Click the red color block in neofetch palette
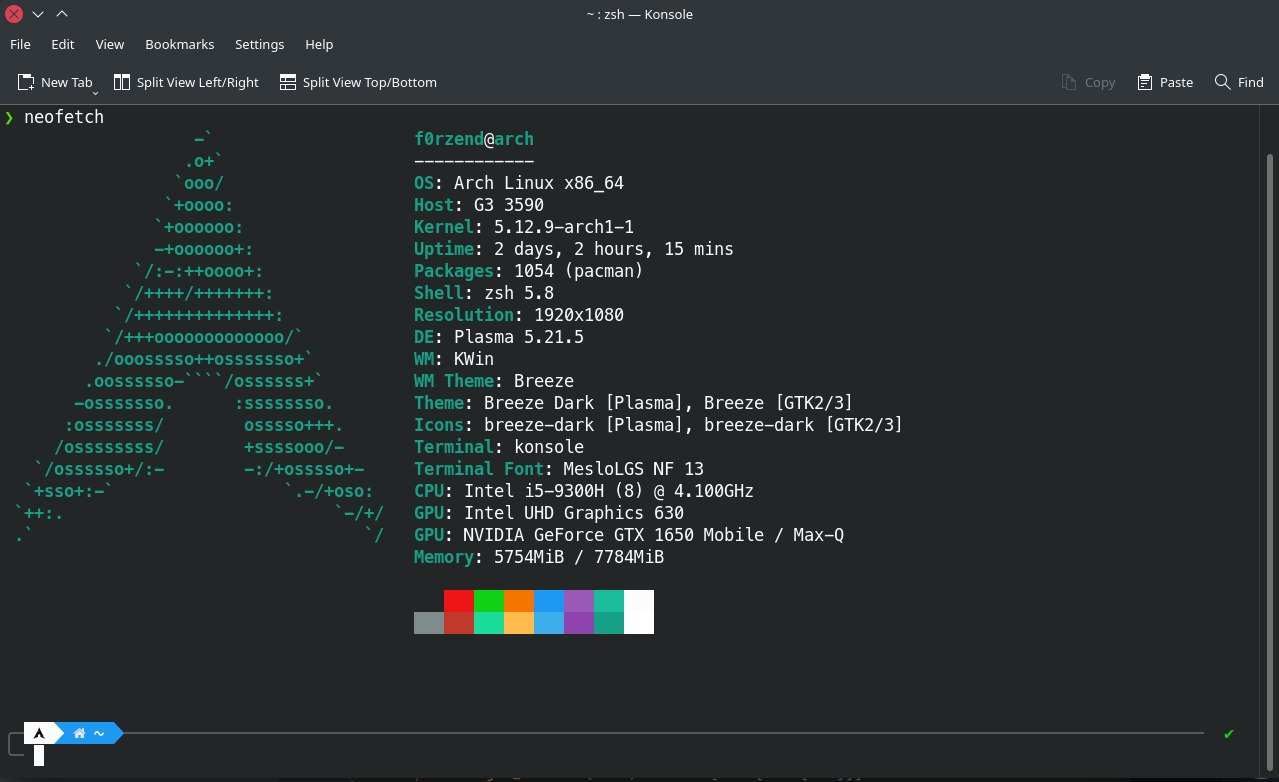The width and height of the screenshot is (1279, 782). click(x=459, y=601)
